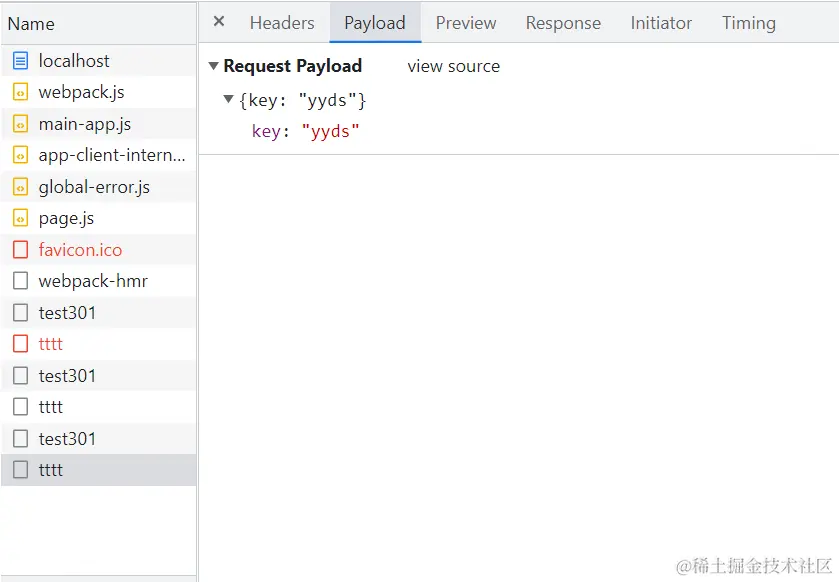This screenshot has width=839, height=582.
Task: Select the webpack-hmr request
Action: click(x=98, y=281)
